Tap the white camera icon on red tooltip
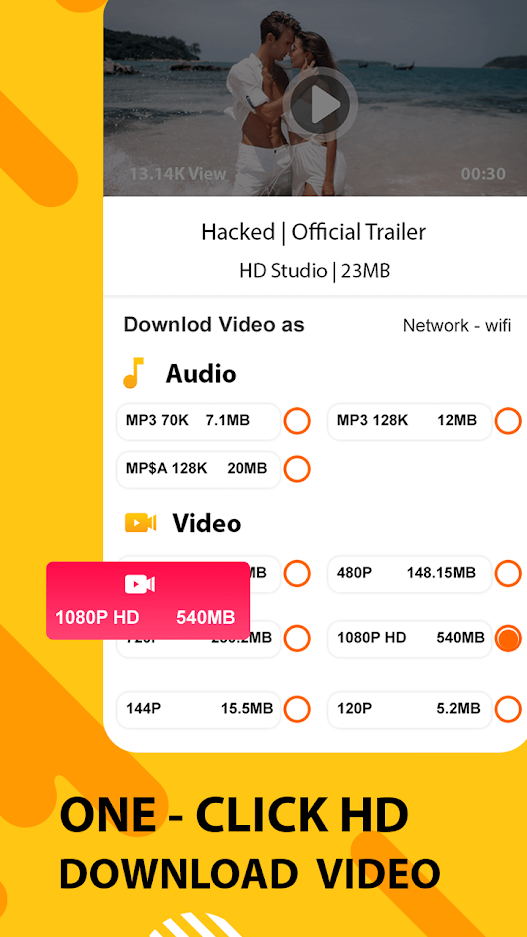 [140, 584]
